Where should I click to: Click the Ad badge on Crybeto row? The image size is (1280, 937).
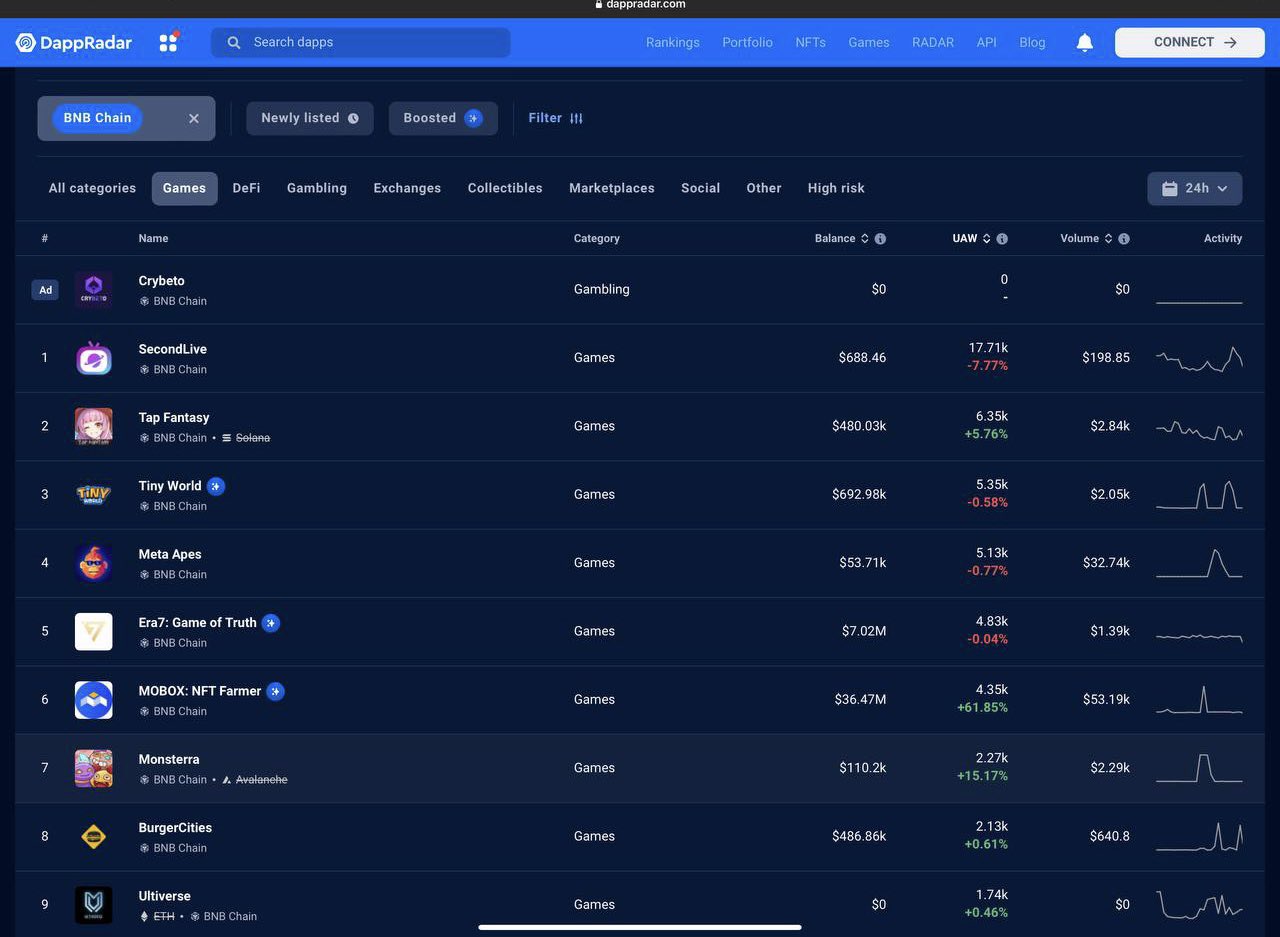click(x=45, y=290)
